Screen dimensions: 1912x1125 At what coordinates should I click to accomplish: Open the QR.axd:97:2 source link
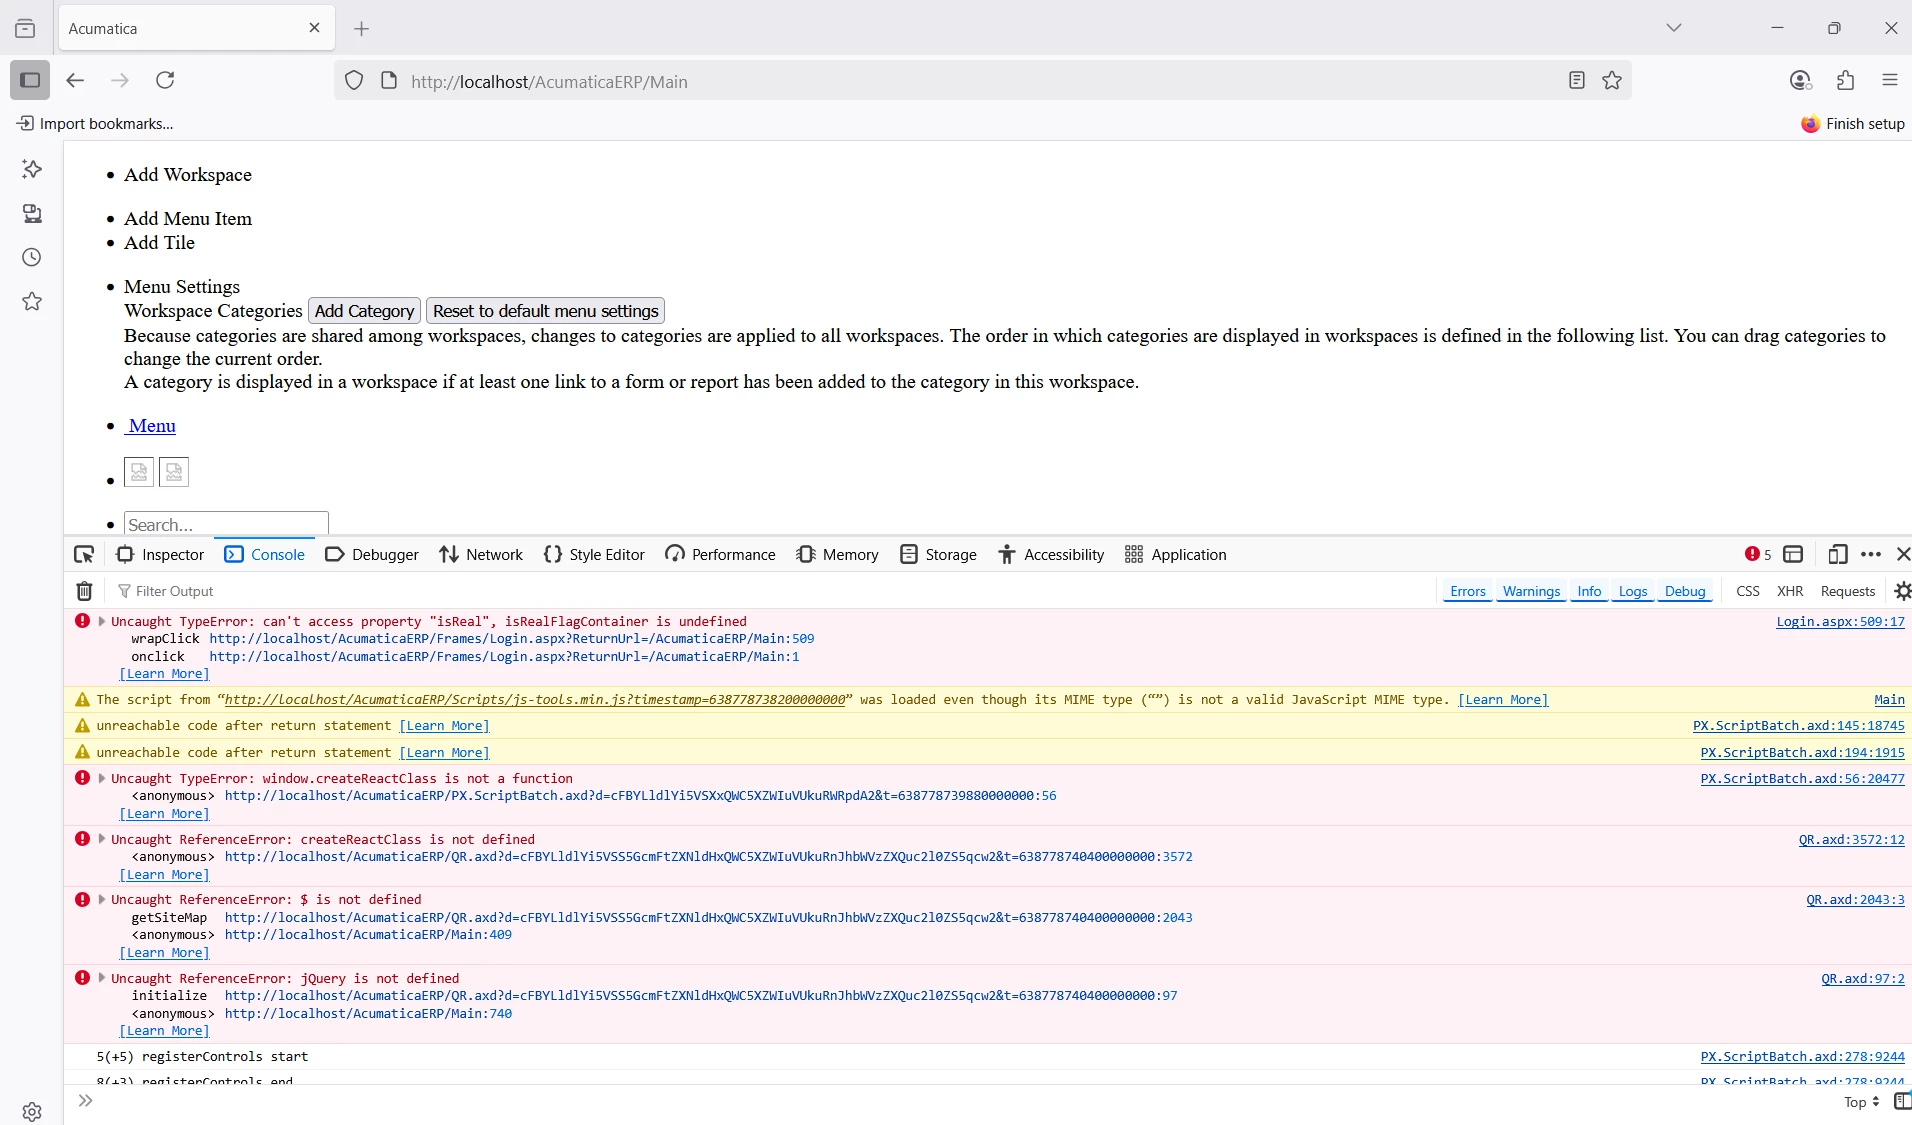pos(1863,978)
